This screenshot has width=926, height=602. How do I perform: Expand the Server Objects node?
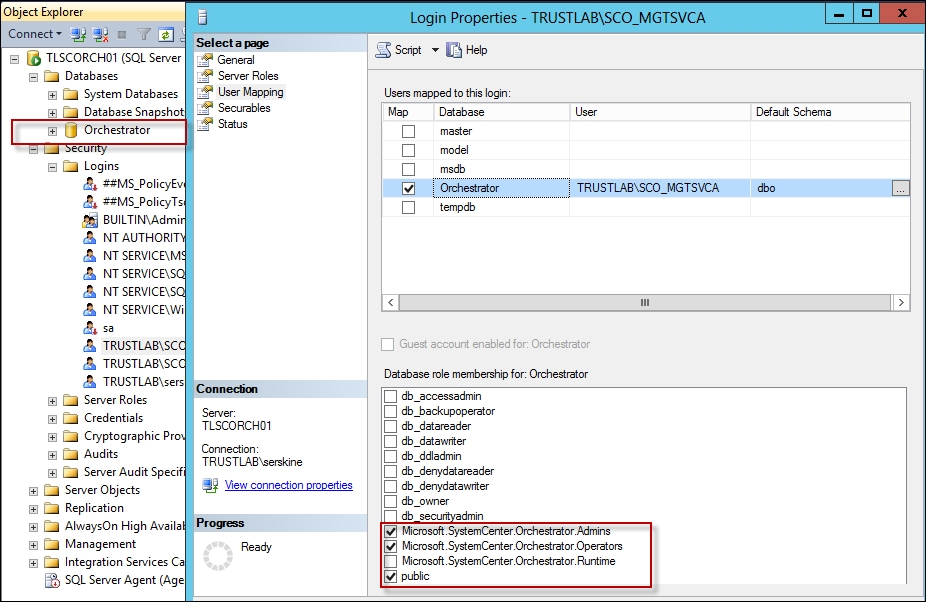pos(34,491)
